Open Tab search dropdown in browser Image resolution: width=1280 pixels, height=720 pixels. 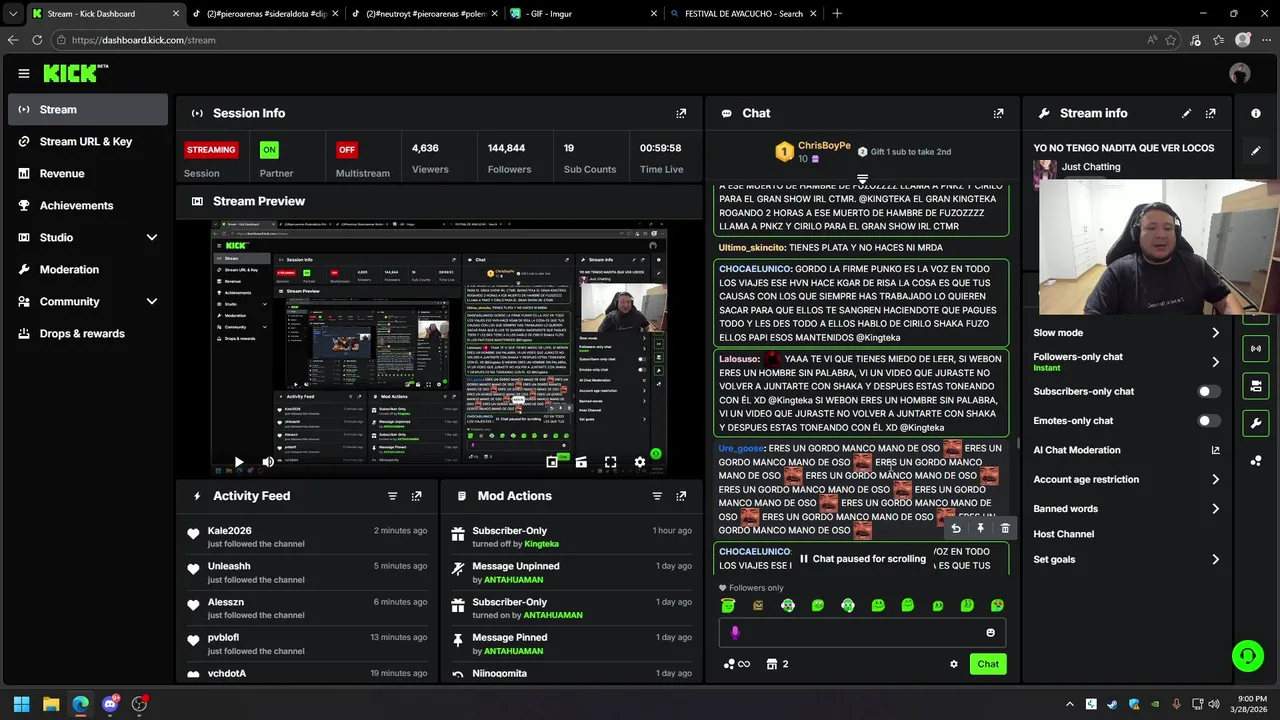(12, 14)
